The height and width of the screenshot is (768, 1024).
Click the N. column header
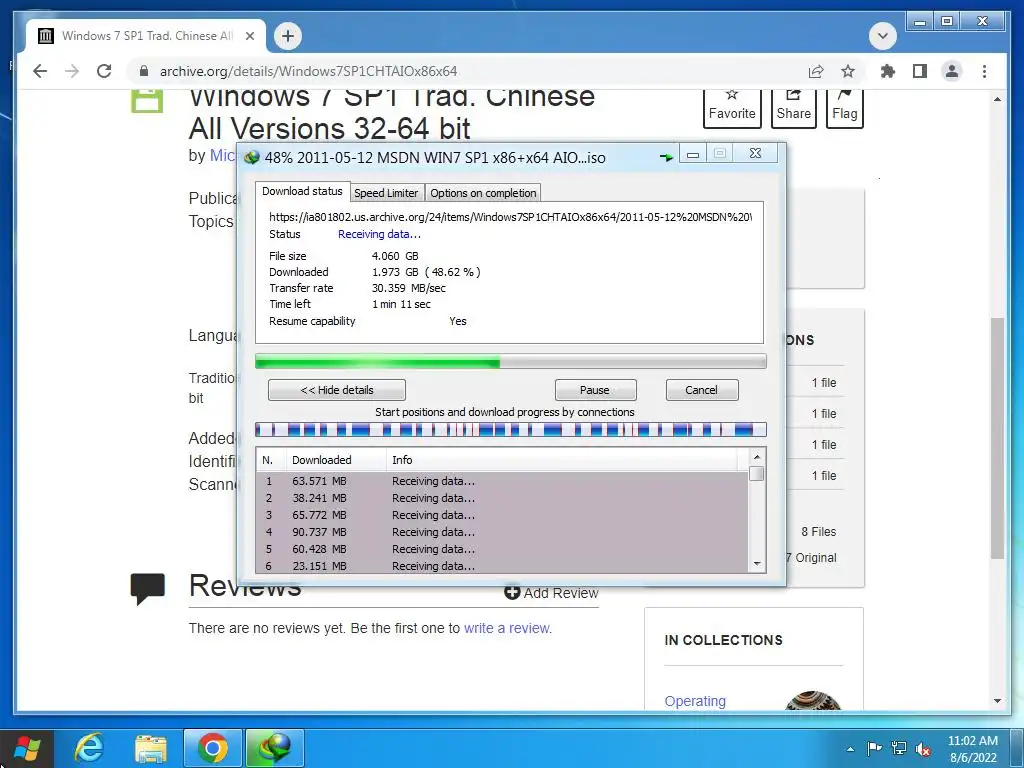(270, 460)
